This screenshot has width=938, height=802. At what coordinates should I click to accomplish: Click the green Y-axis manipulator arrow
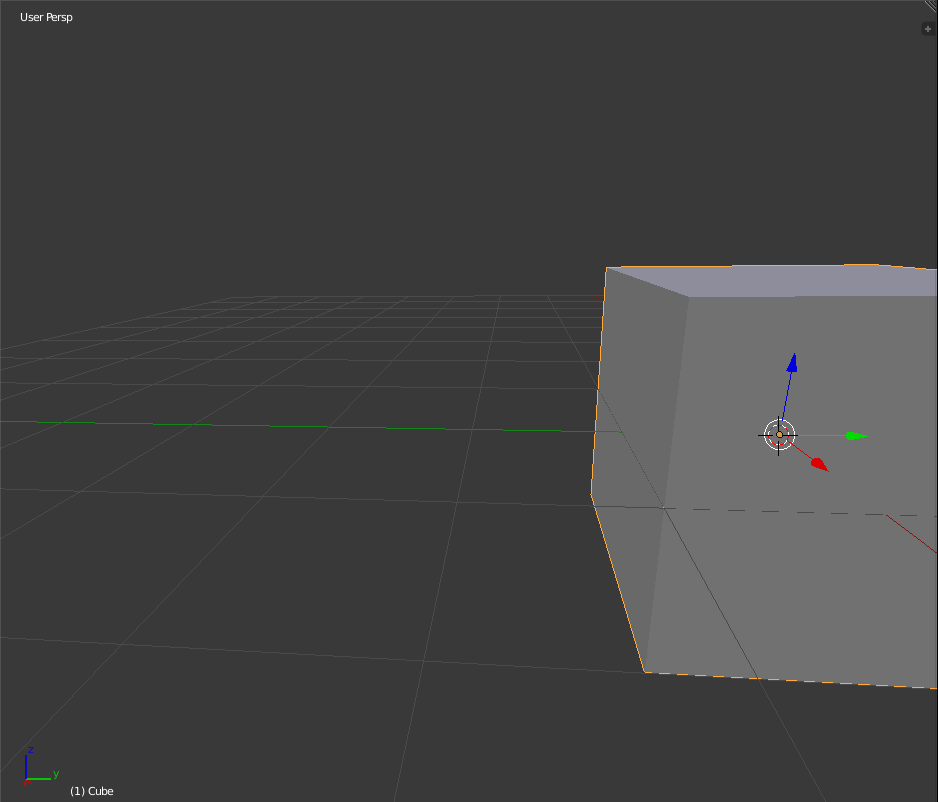857,436
